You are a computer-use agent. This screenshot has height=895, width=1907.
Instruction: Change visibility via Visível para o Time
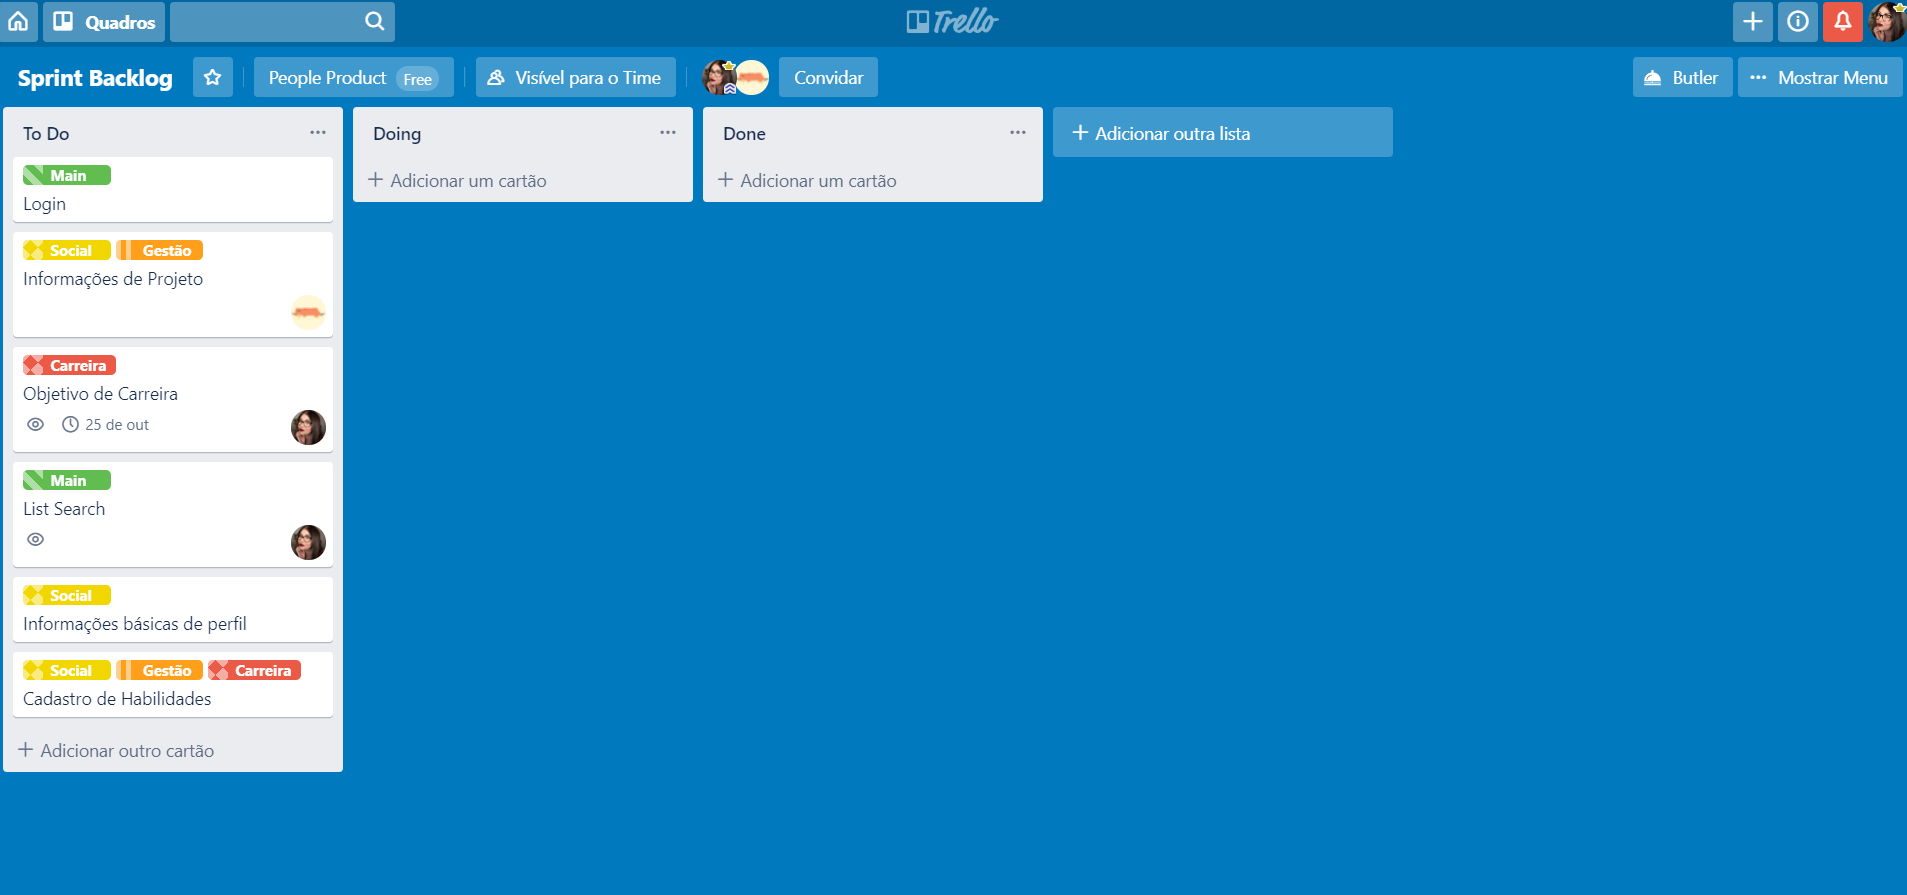point(575,77)
